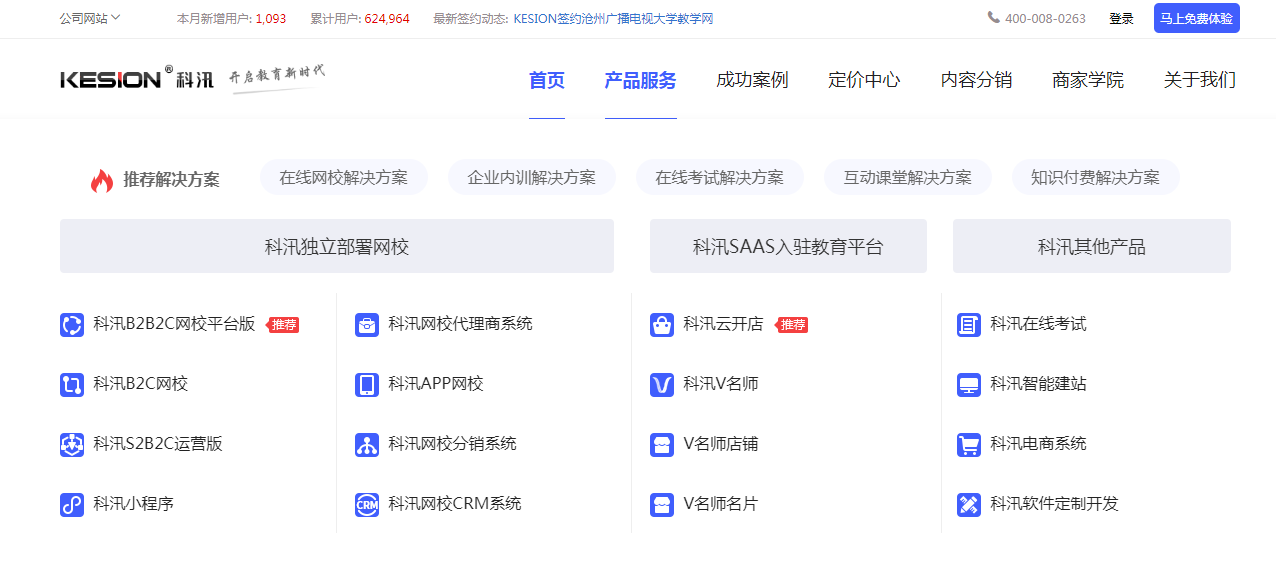
Task: Expand the 公司网站 dropdown
Action: [x=90, y=18]
